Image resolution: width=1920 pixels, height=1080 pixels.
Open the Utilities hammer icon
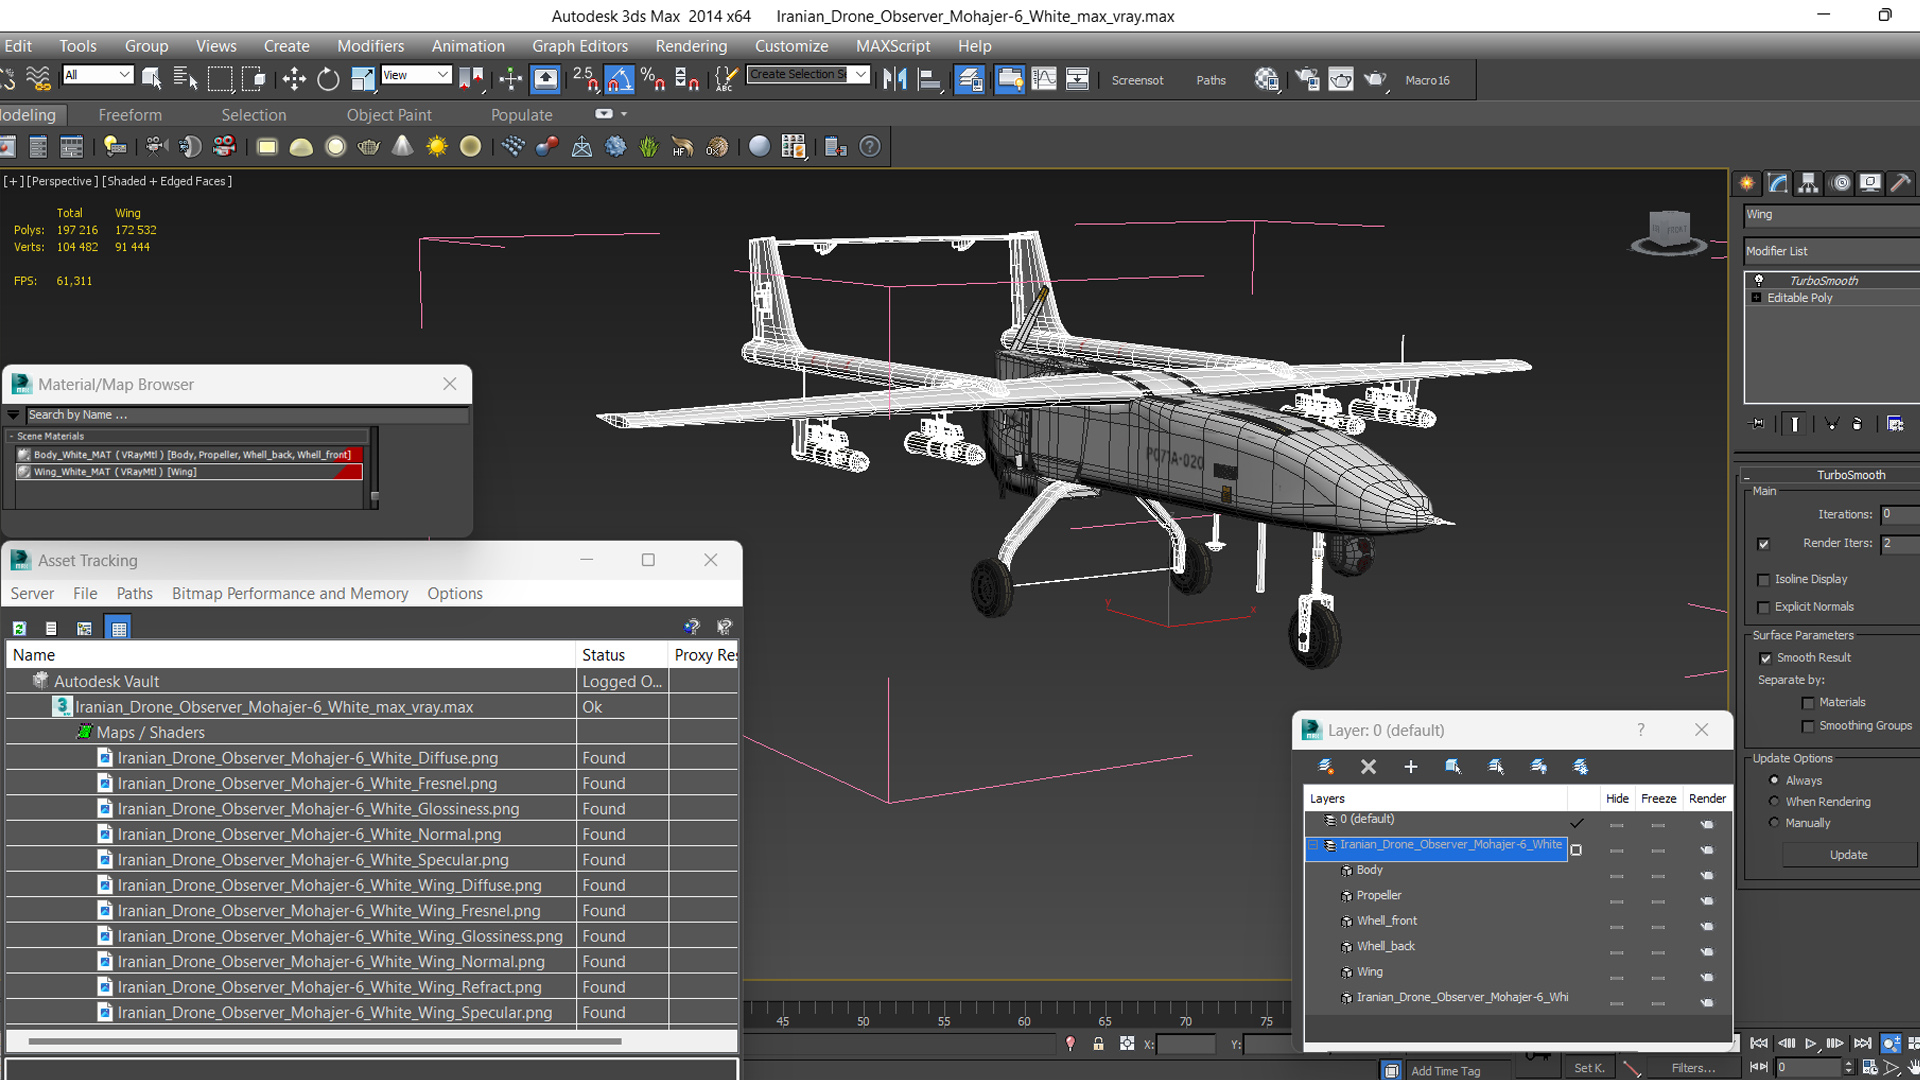(1900, 183)
